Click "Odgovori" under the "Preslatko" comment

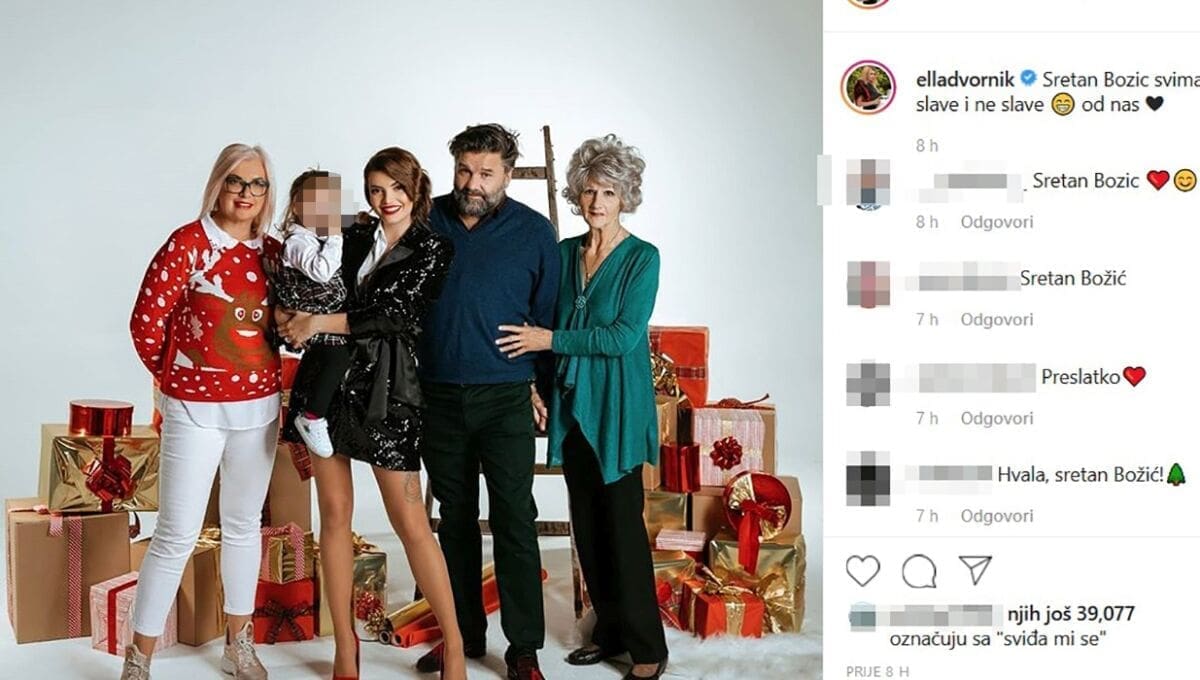(997, 418)
